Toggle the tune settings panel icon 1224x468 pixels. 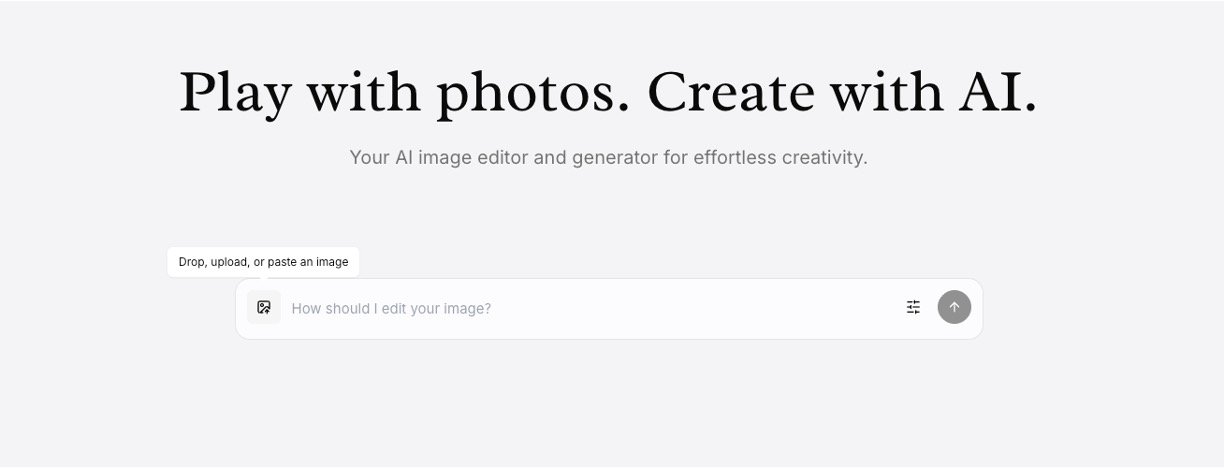point(913,308)
